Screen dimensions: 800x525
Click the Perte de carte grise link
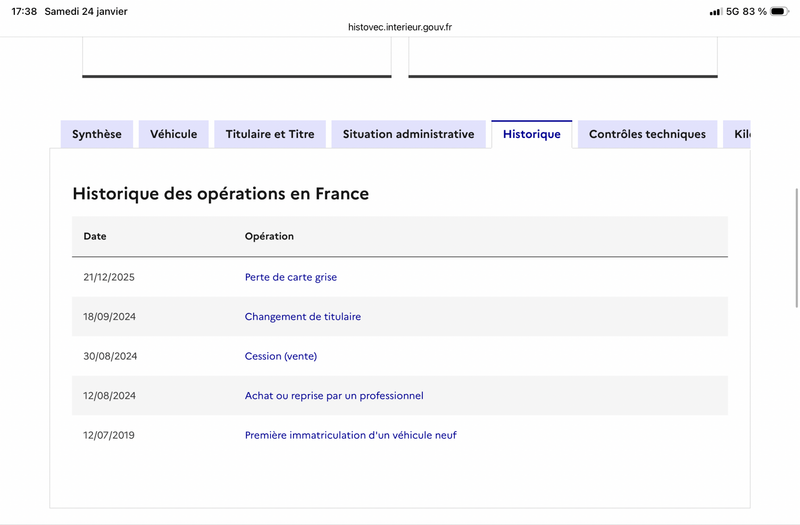[x=291, y=277]
